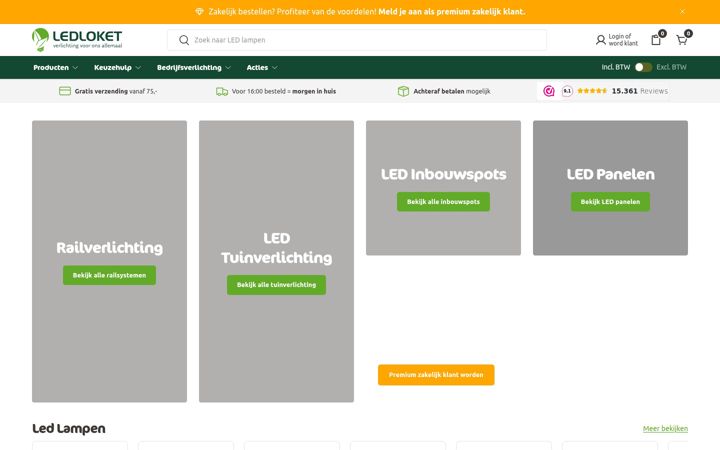Click the credit card icon for free shipping
The height and width of the screenshot is (450, 720).
[x=65, y=91]
